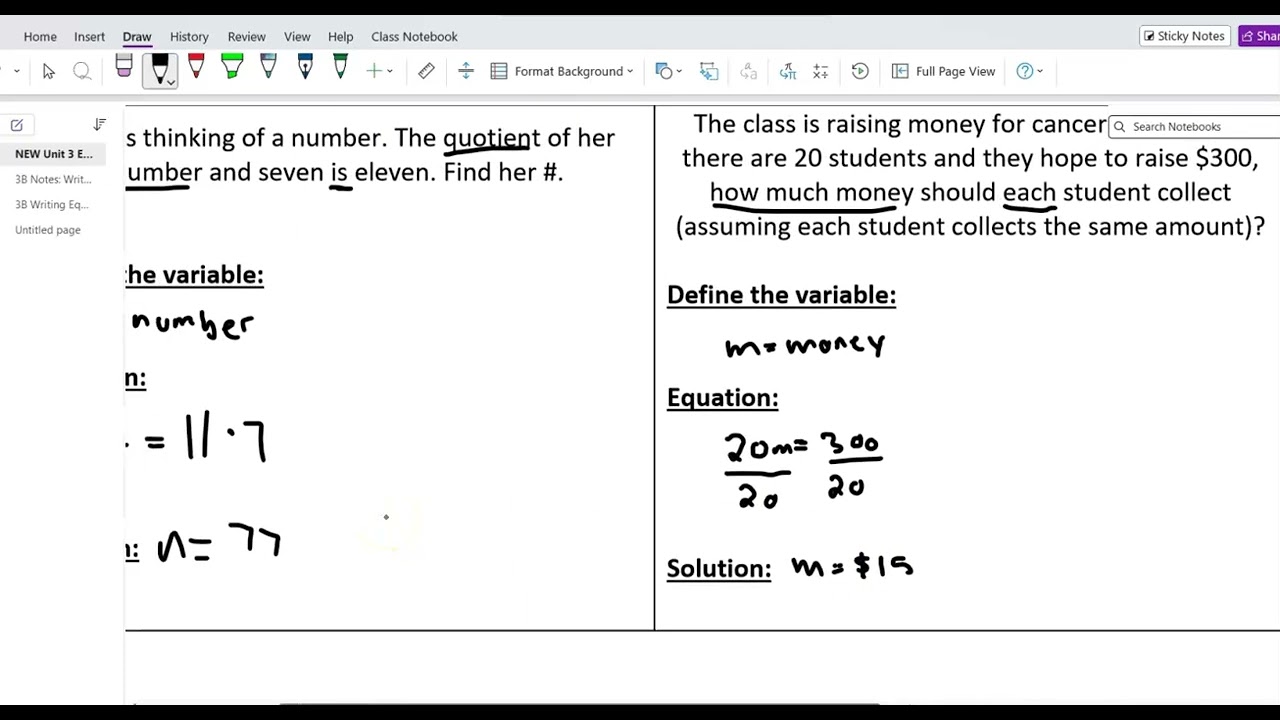Viewport: 1280px width, 720px height.
Task: Open the Shapes tool
Action: tap(663, 71)
